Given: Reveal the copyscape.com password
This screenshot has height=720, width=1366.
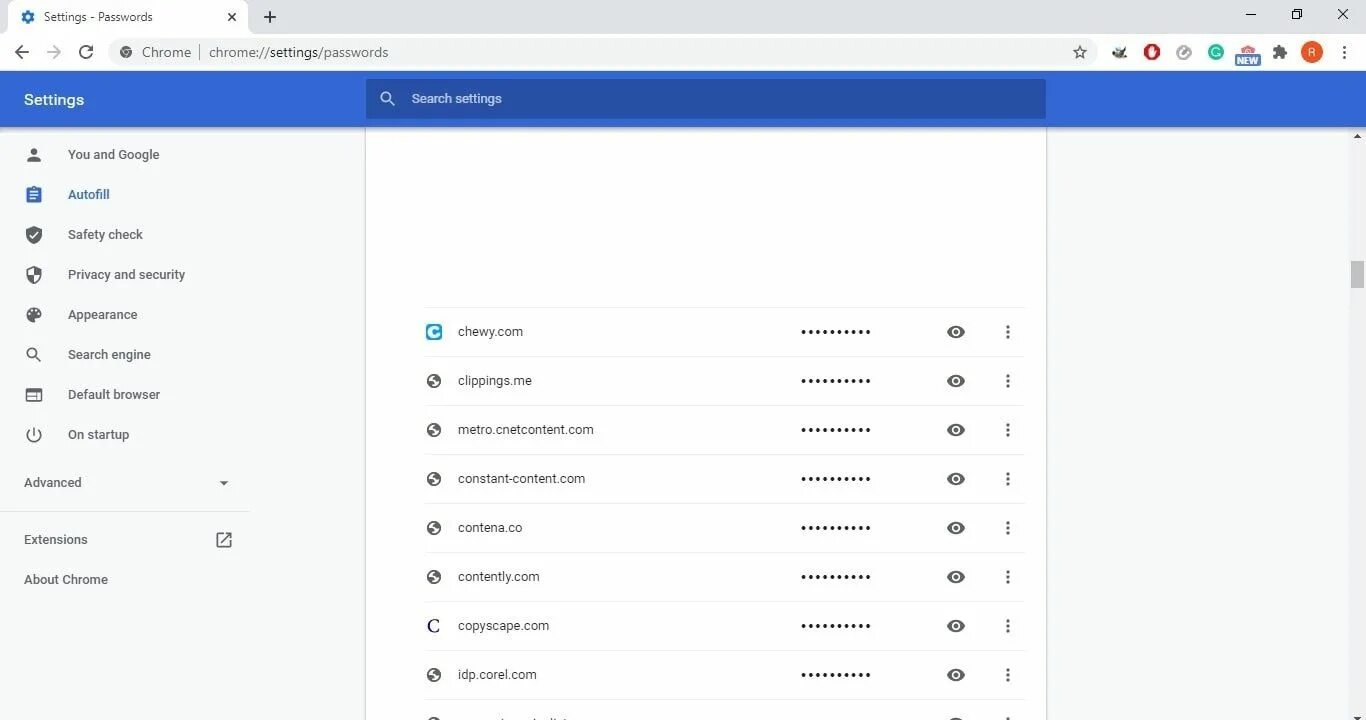Looking at the screenshot, I should pyautogui.click(x=956, y=626).
